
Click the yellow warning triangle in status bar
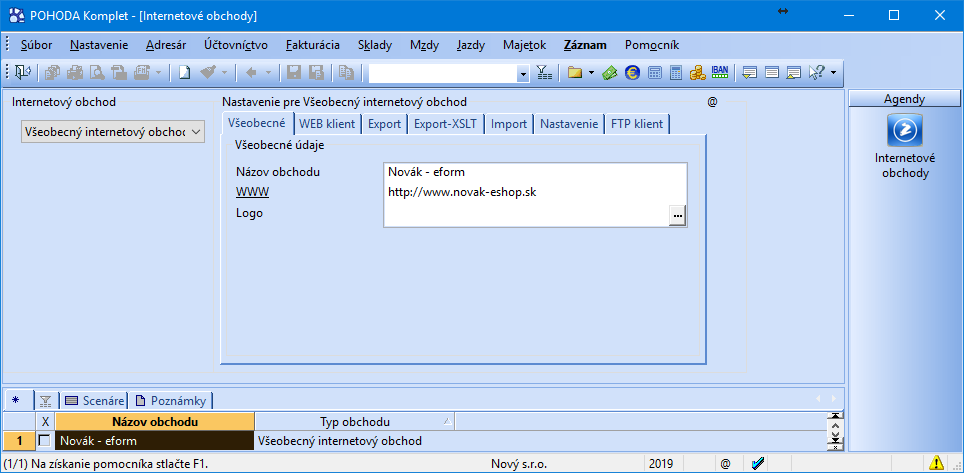coord(937,463)
